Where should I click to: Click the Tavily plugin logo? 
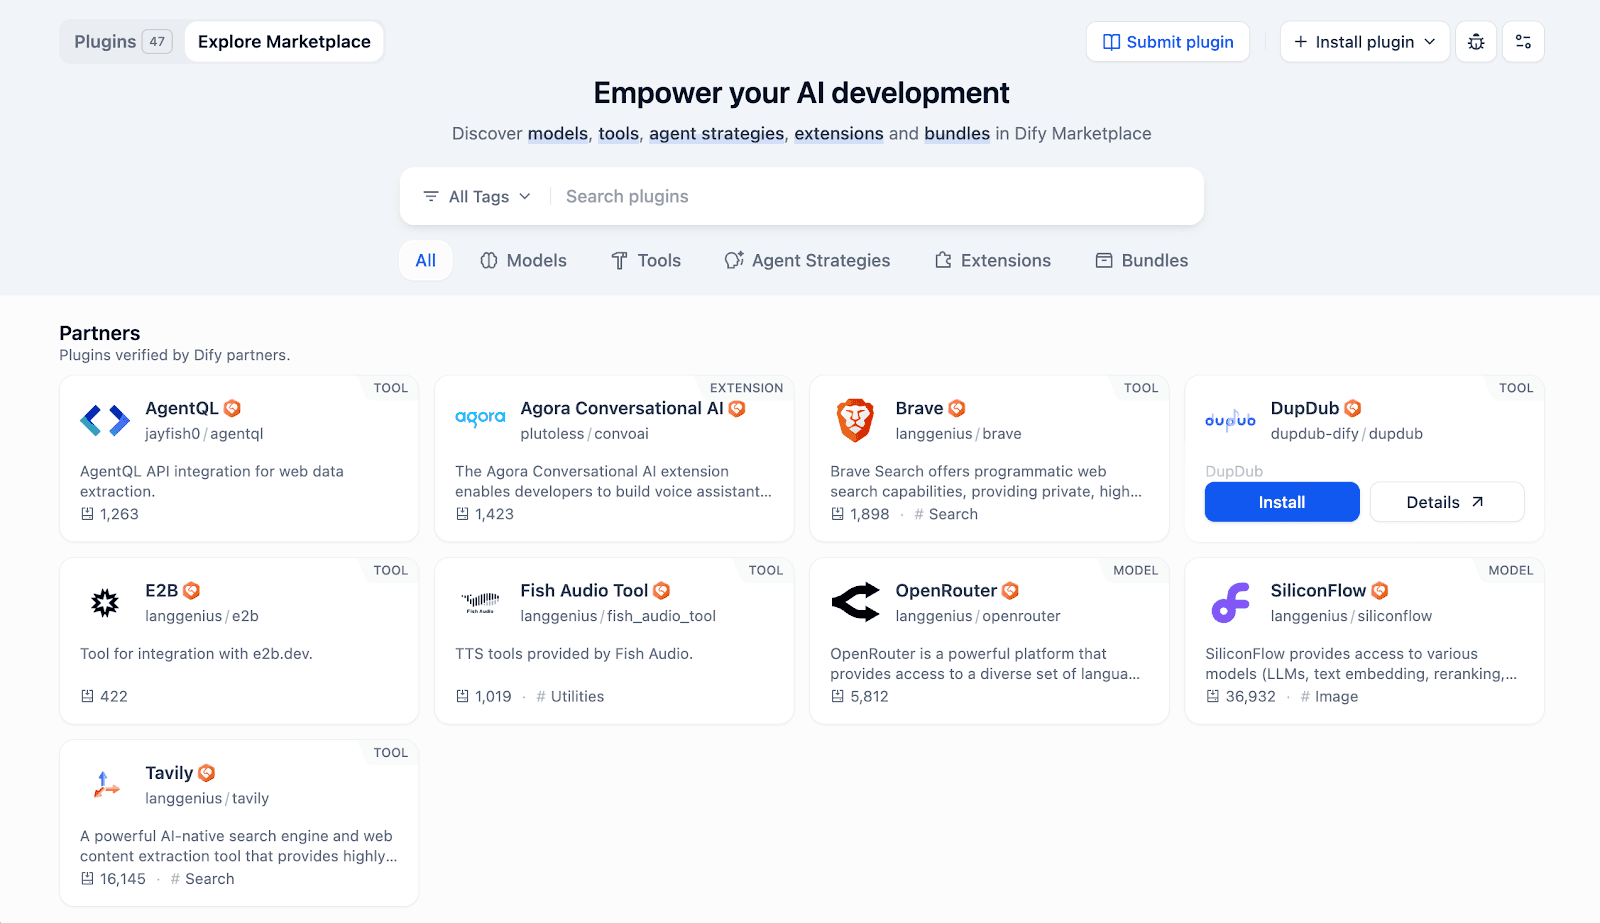[105, 785]
